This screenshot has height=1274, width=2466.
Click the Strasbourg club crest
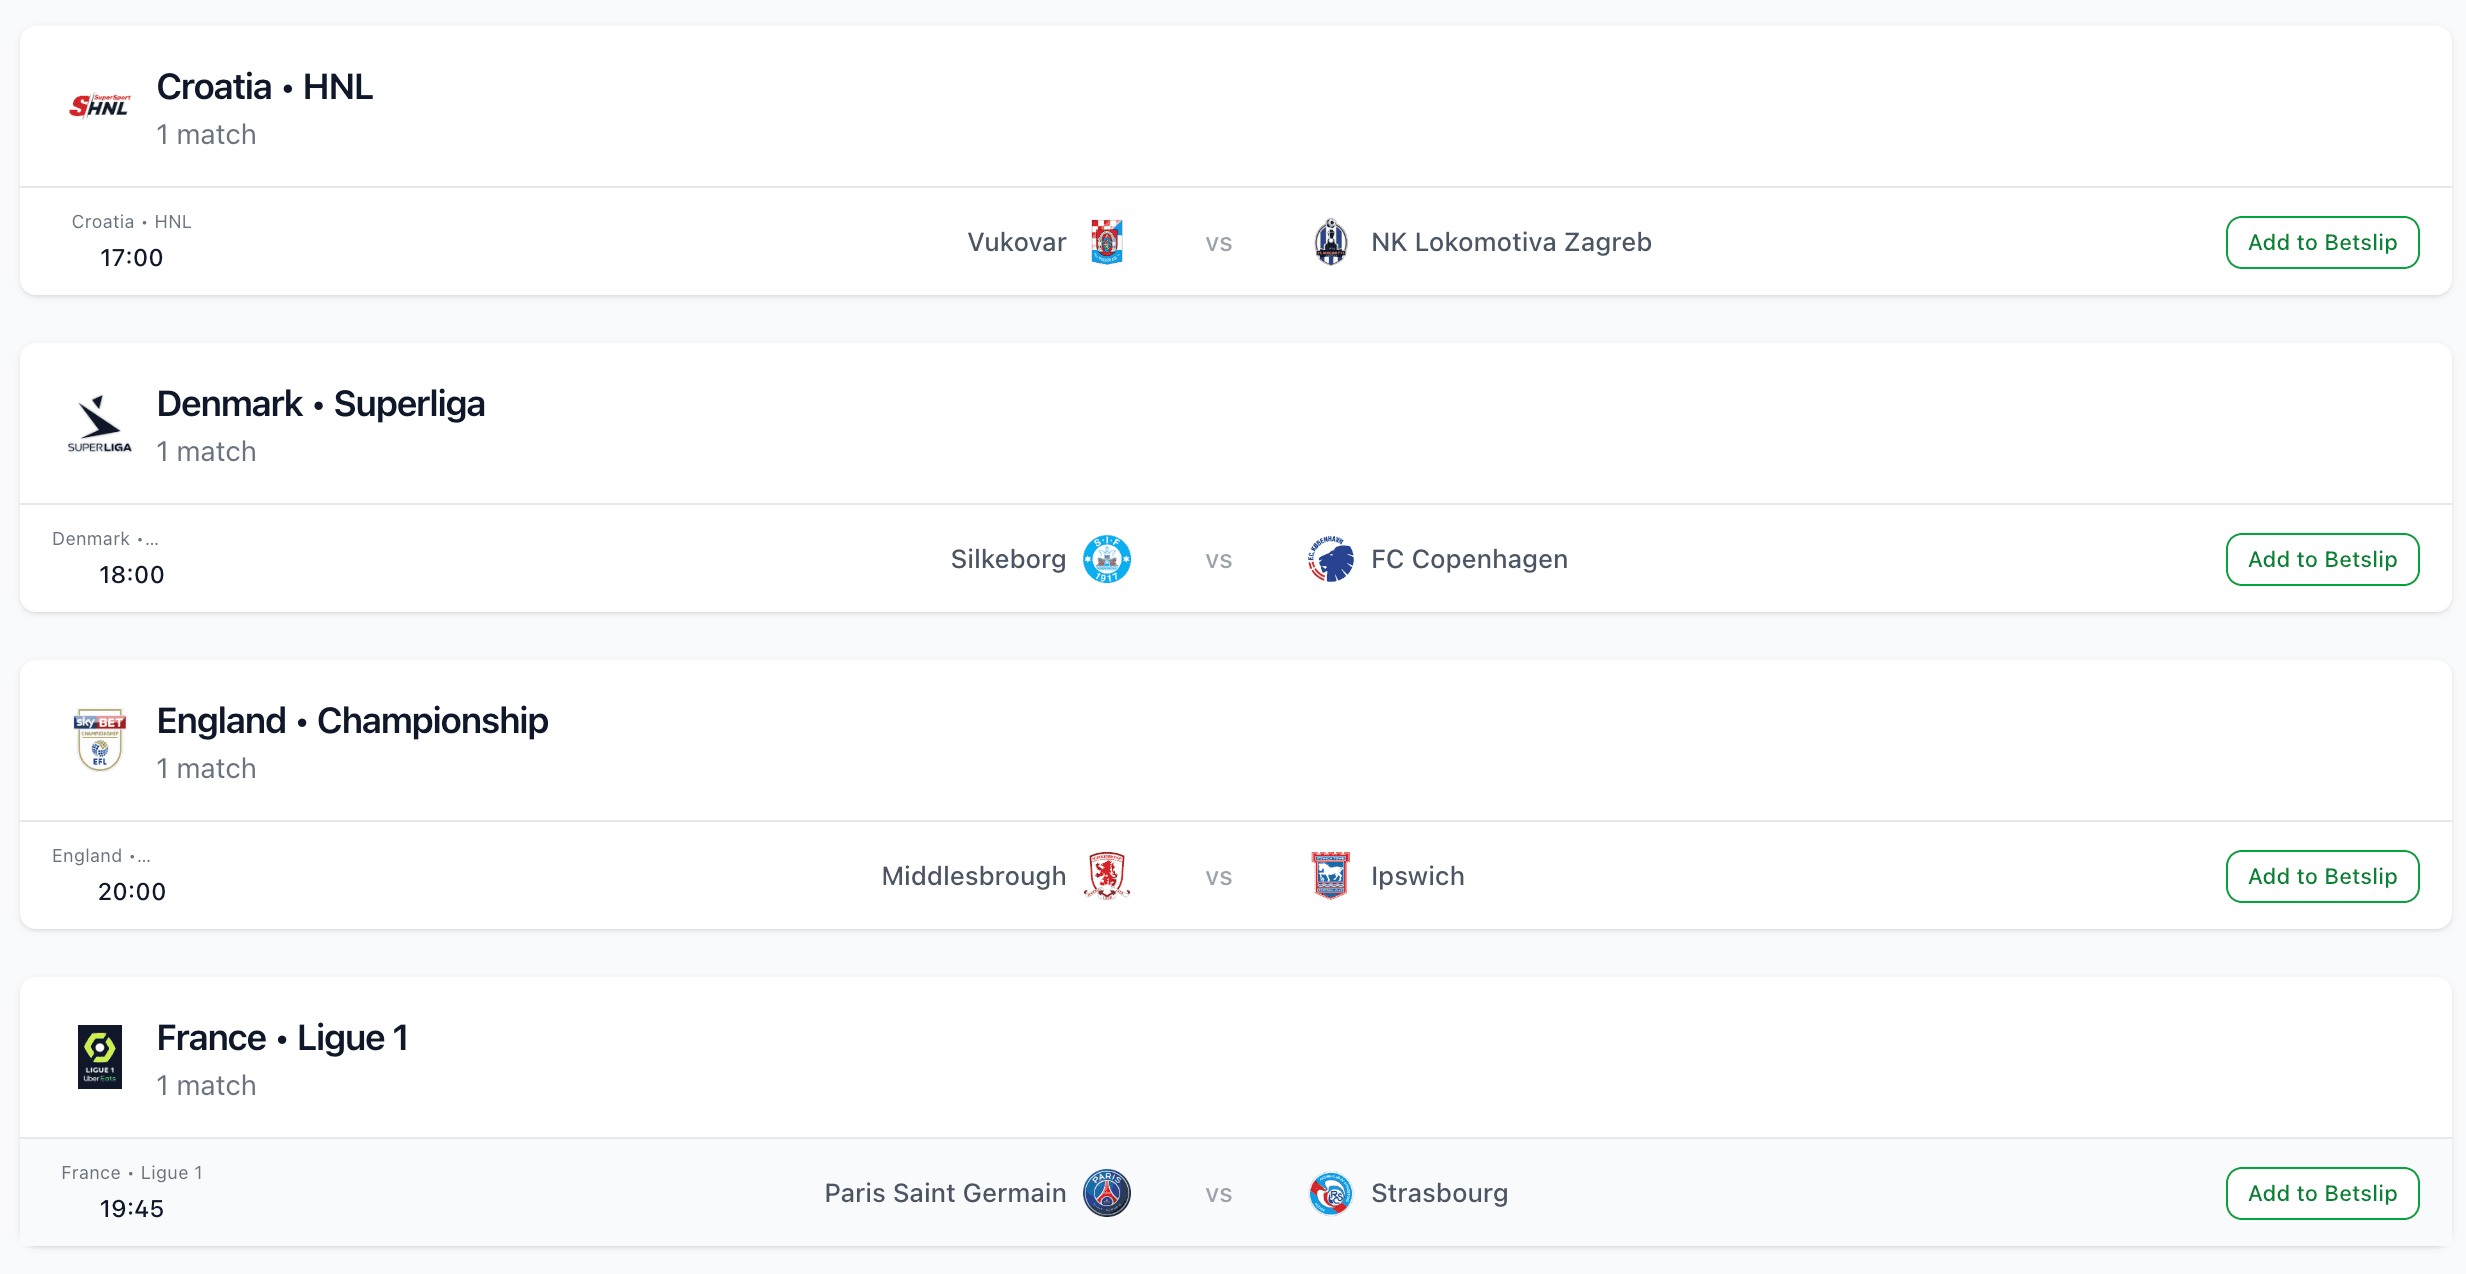(1330, 1193)
